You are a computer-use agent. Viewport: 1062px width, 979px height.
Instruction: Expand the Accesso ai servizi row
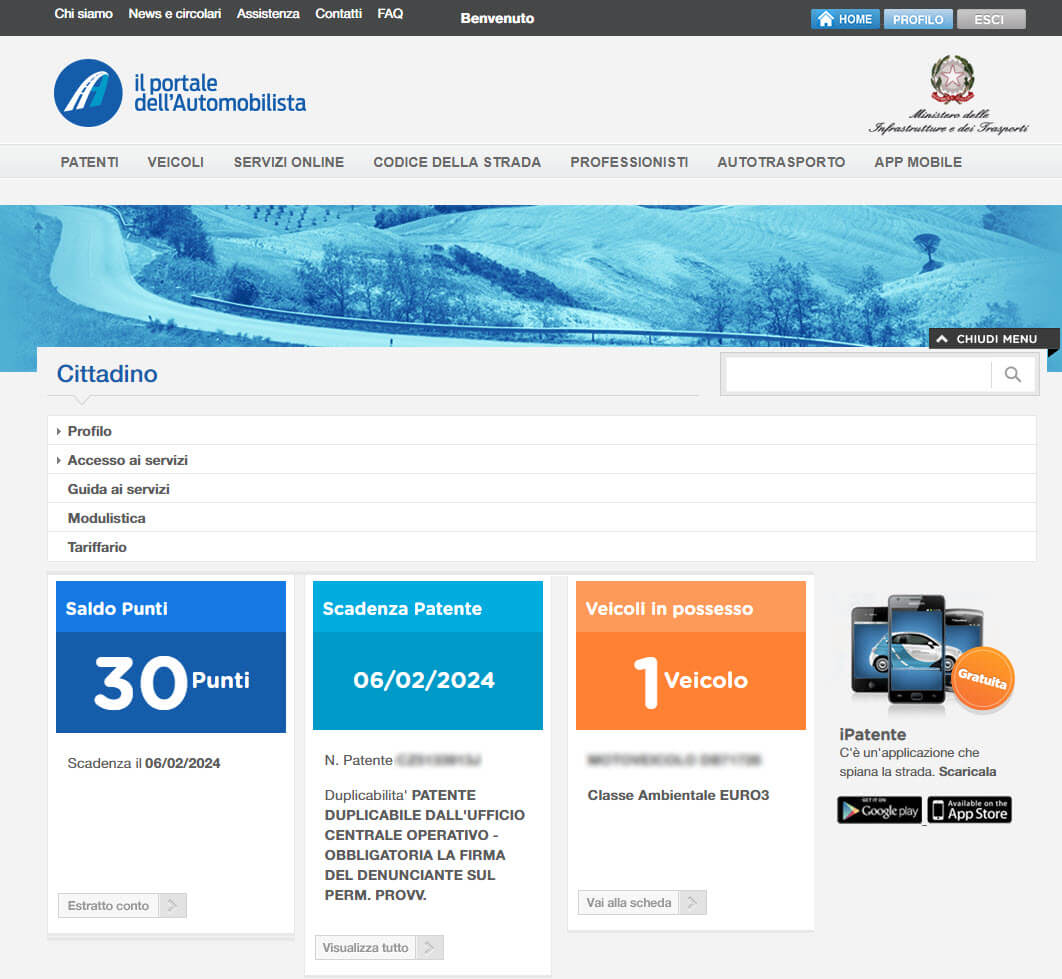tap(542, 460)
